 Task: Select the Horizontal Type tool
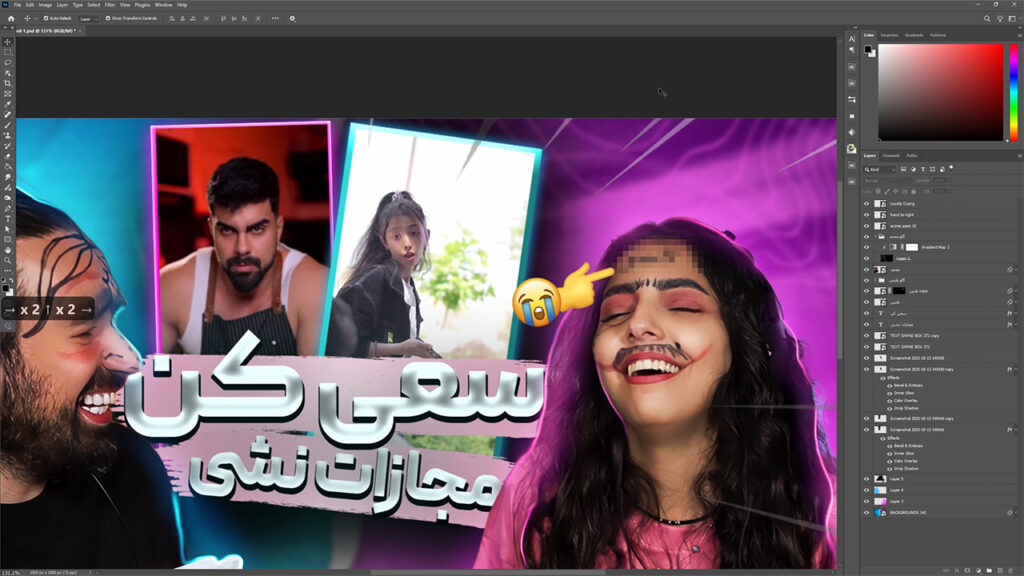click(8, 218)
